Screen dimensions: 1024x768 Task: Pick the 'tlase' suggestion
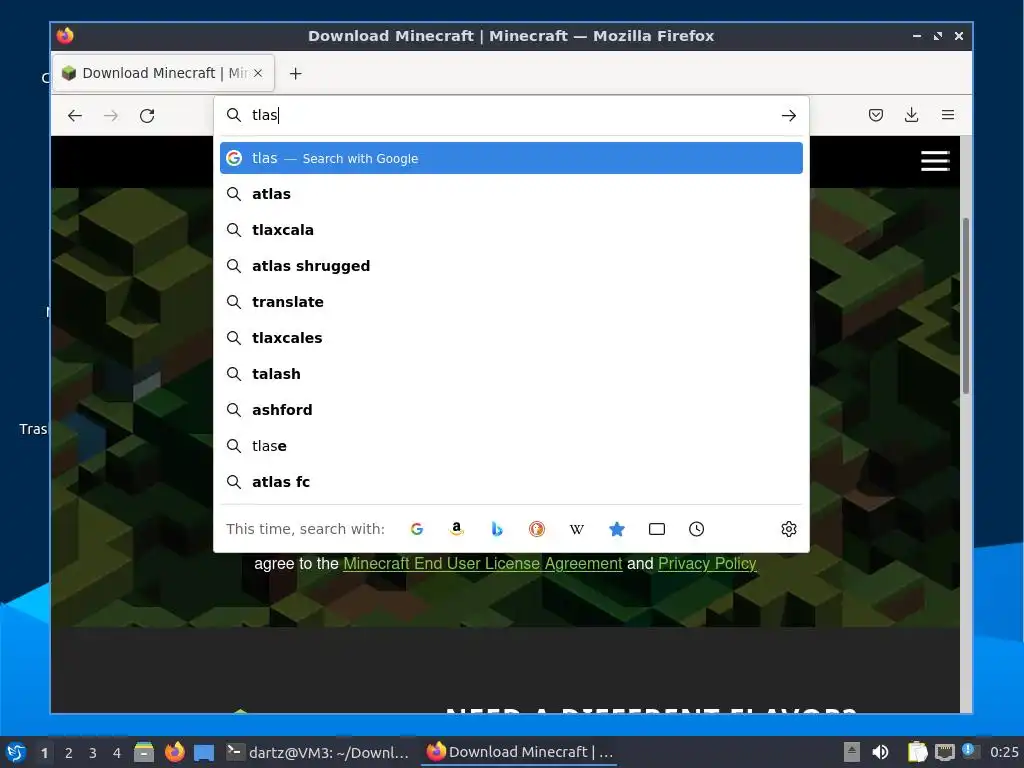[511, 445]
